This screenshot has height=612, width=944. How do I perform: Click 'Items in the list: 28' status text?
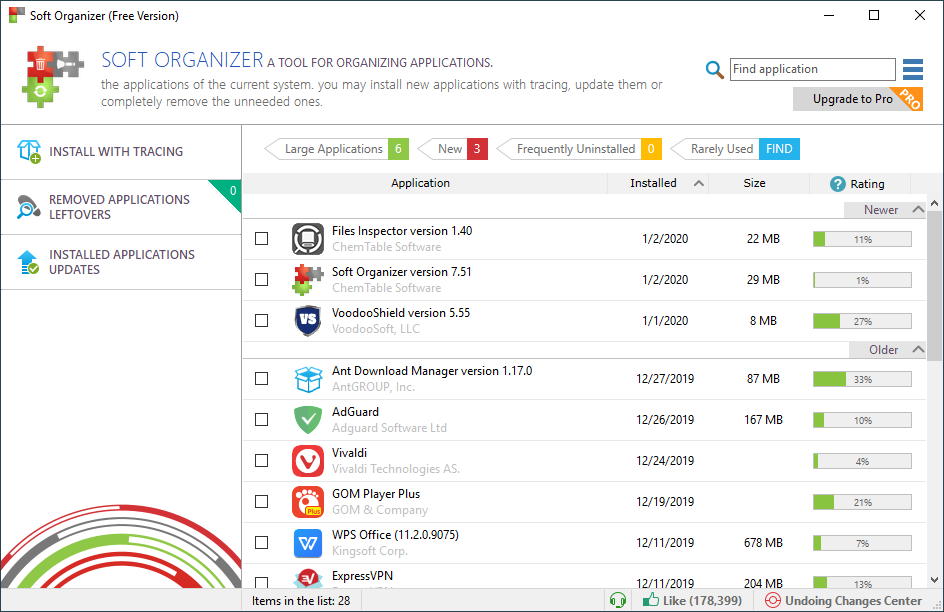[301, 601]
